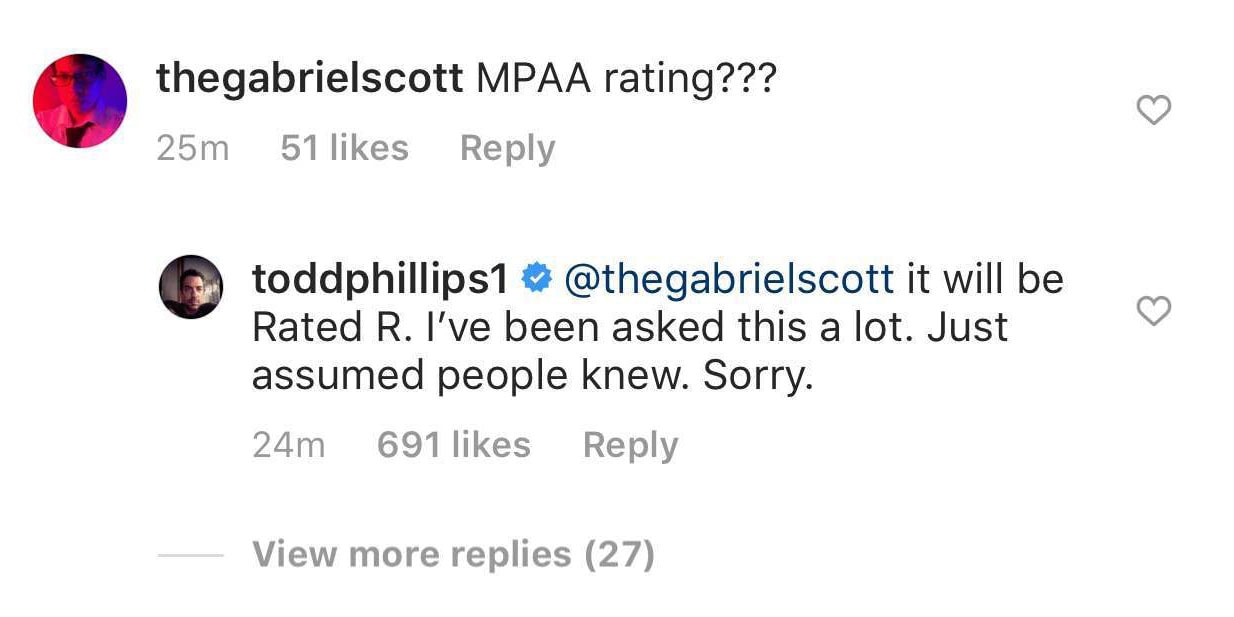Expand View more replies (27)
The width and height of the screenshot is (1234, 617).
pyautogui.click(x=453, y=554)
